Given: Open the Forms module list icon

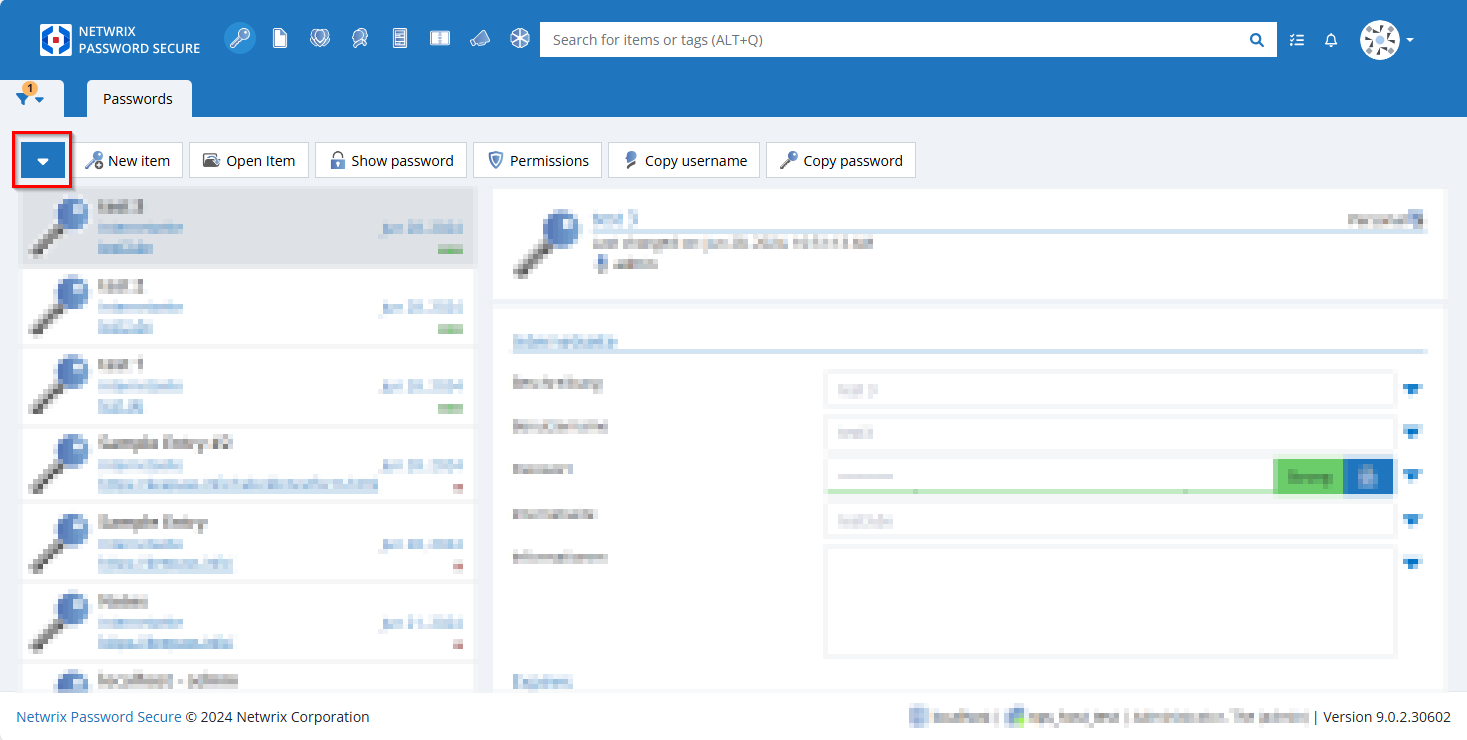Looking at the screenshot, I should (400, 39).
